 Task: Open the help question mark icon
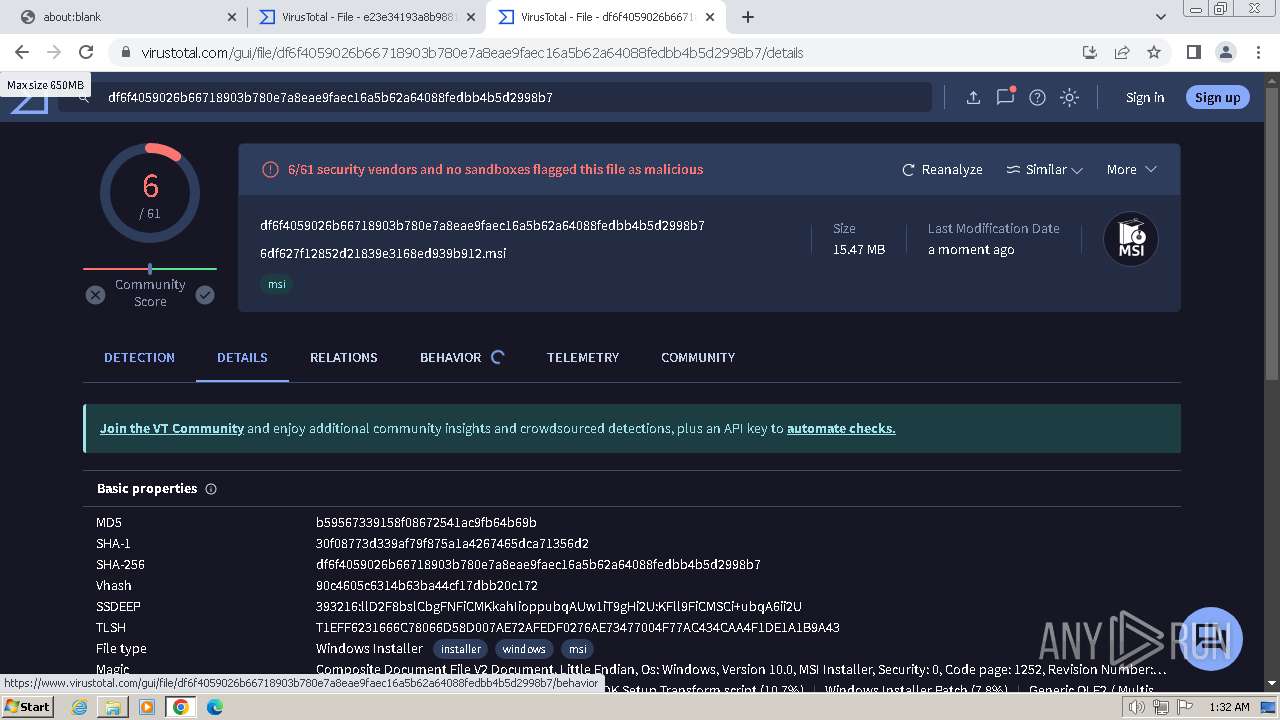[1037, 97]
